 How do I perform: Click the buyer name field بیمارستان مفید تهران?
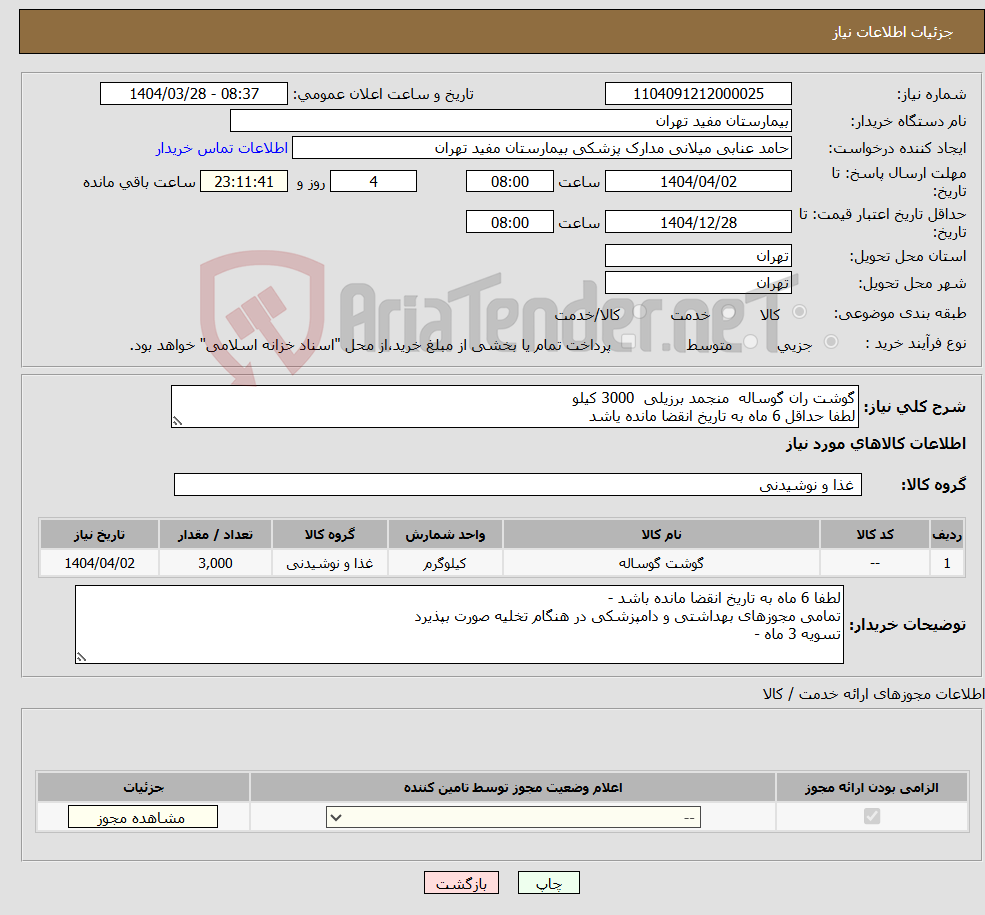pyautogui.click(x=511, y=121)
